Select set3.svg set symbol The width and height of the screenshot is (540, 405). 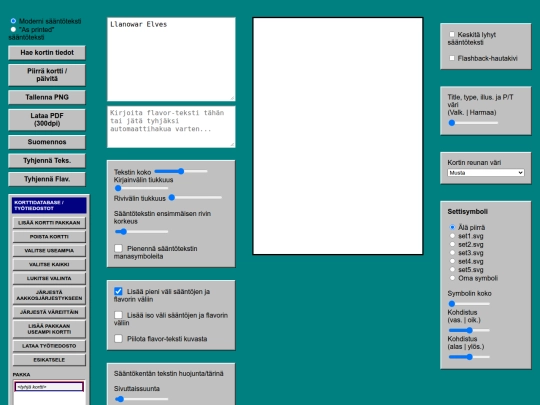tap(452, 253)
